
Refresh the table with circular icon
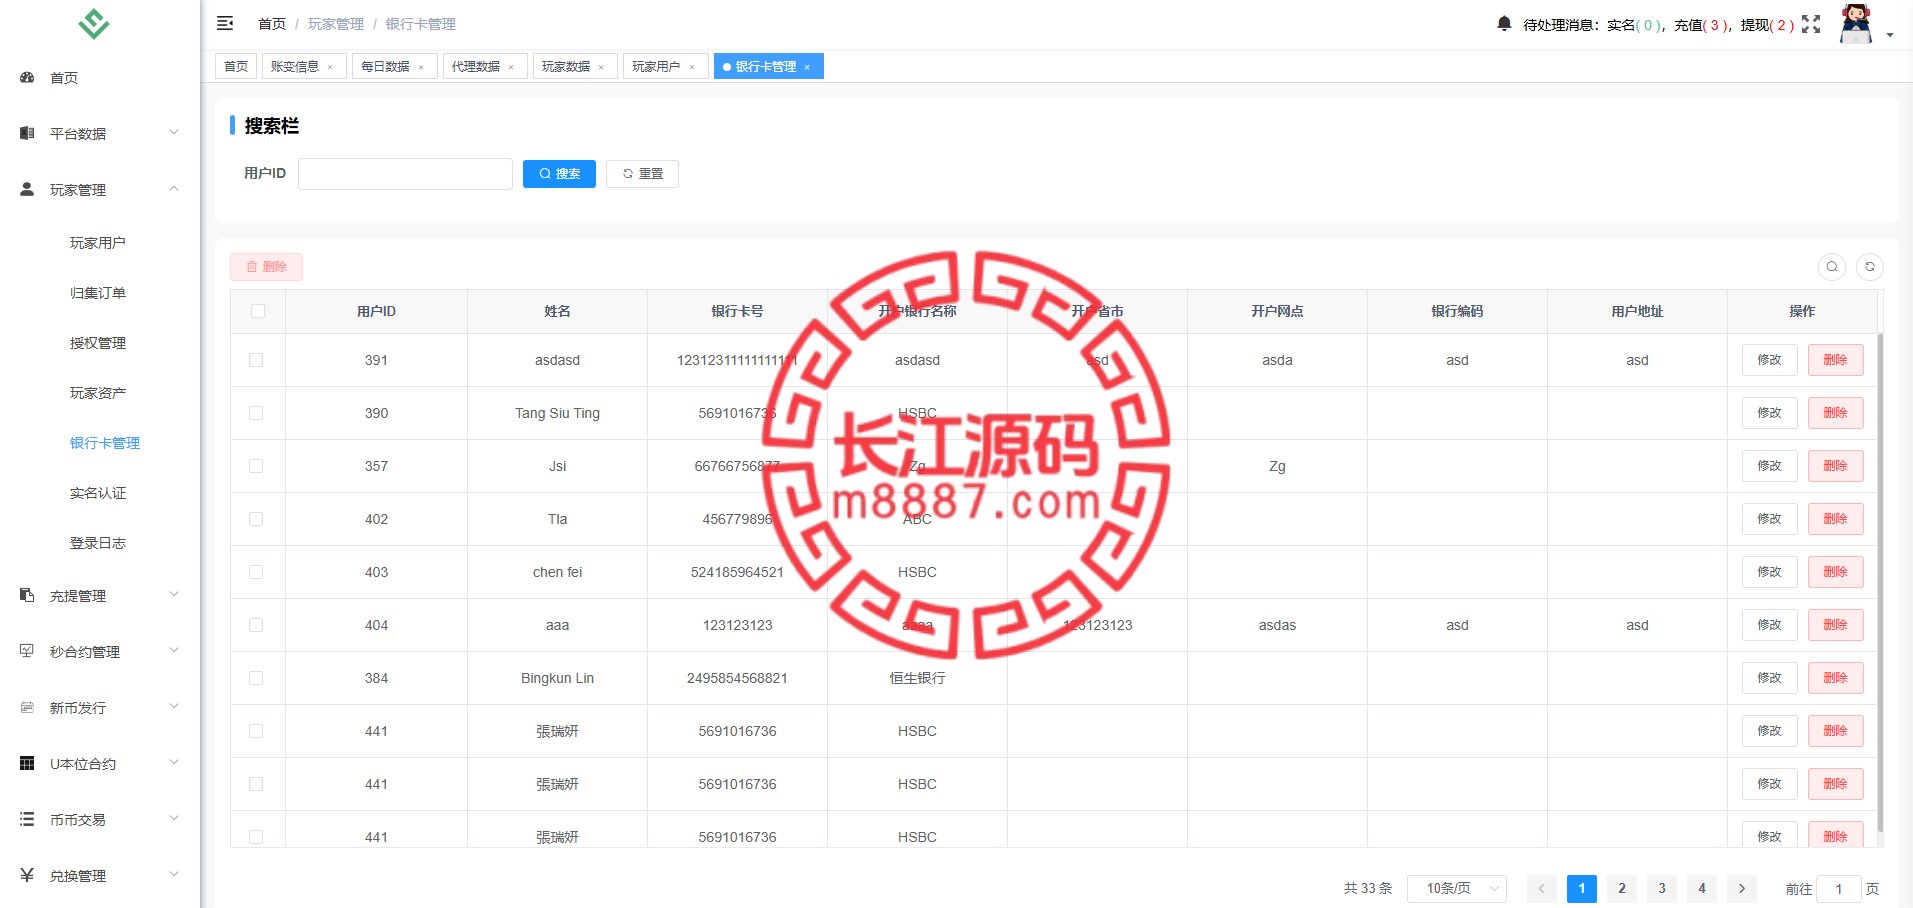click(1870, 266)
